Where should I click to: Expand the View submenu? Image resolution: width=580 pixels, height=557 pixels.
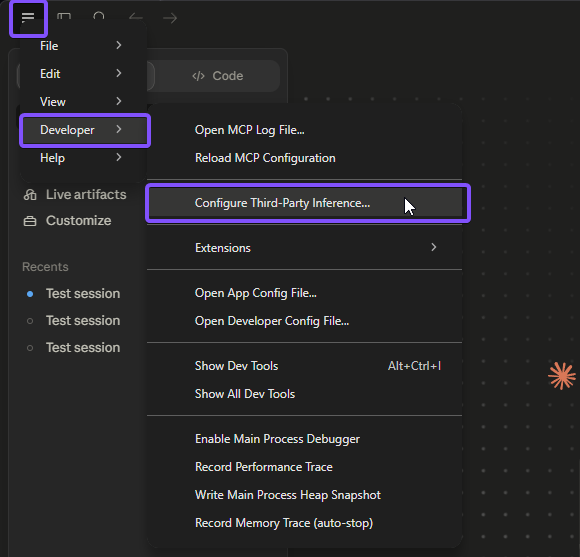(84, 102)
